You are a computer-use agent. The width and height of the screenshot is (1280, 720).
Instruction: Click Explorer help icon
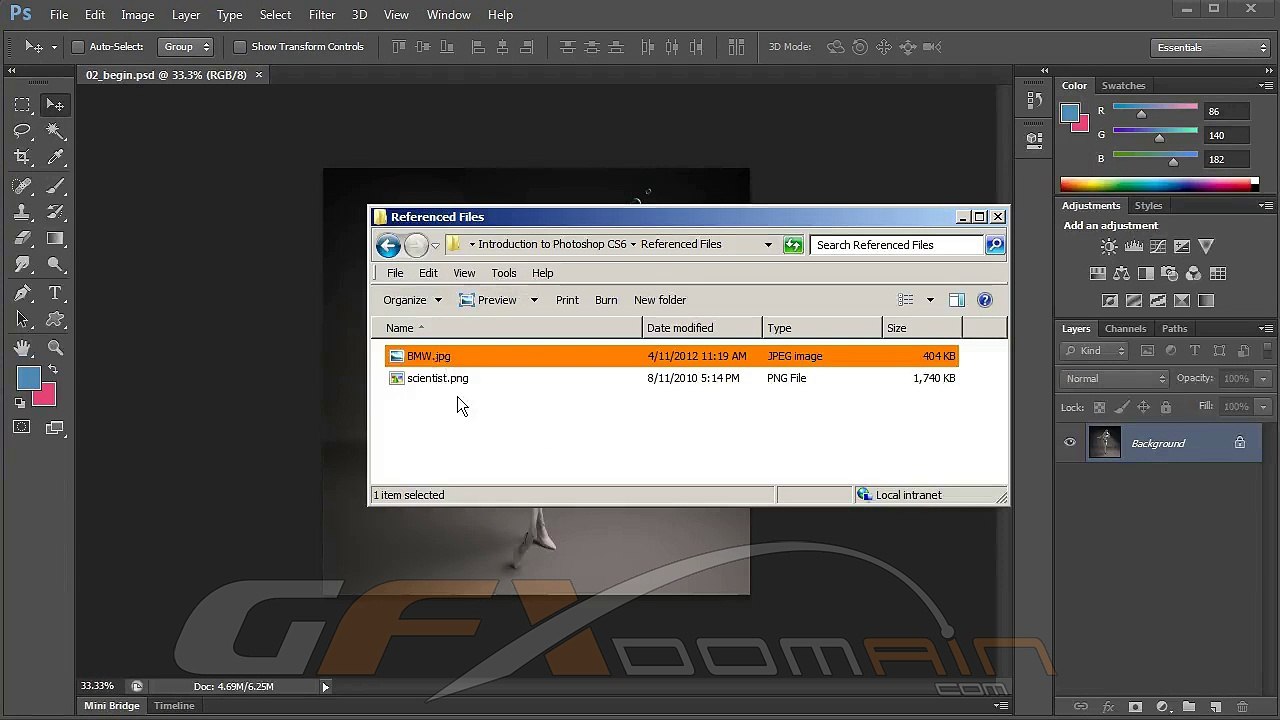(x=984, y=300)
